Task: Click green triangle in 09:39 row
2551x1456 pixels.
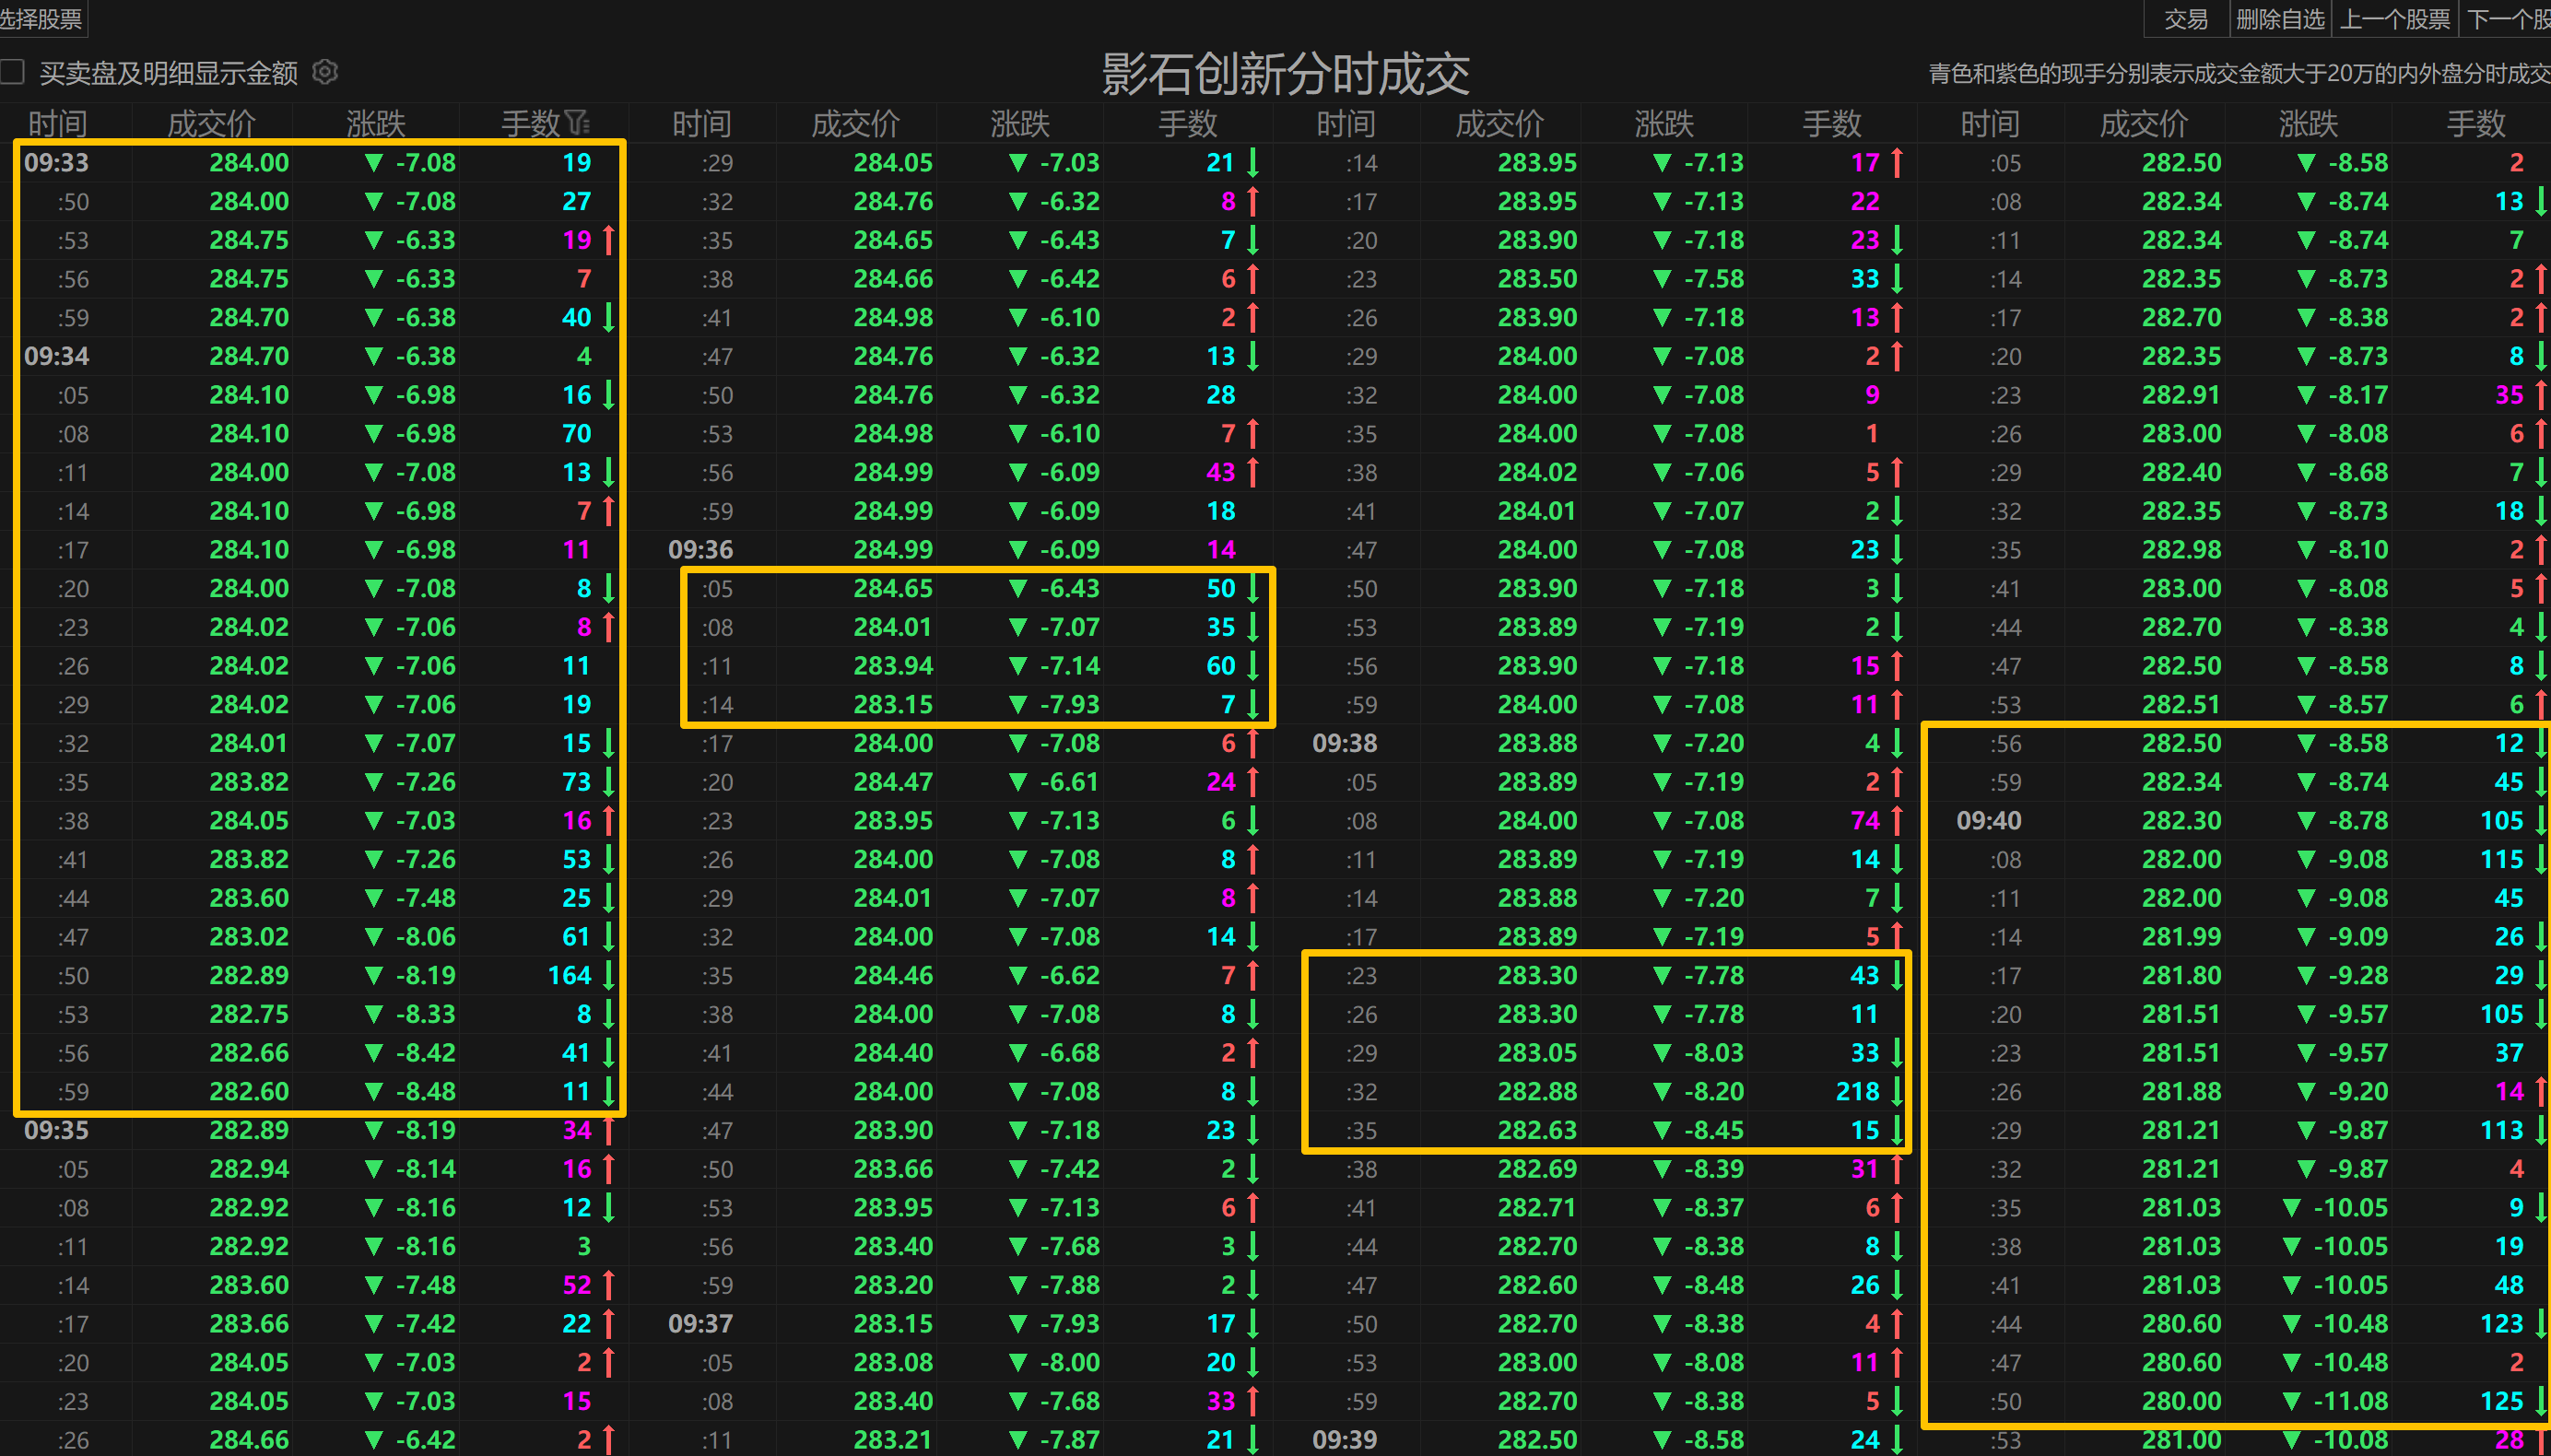Action: (1662, 1440)
